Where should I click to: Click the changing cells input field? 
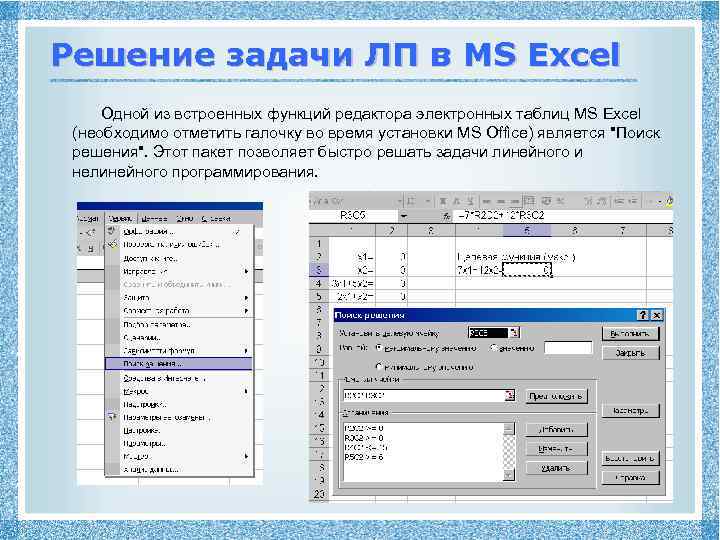tap(423, 395)
